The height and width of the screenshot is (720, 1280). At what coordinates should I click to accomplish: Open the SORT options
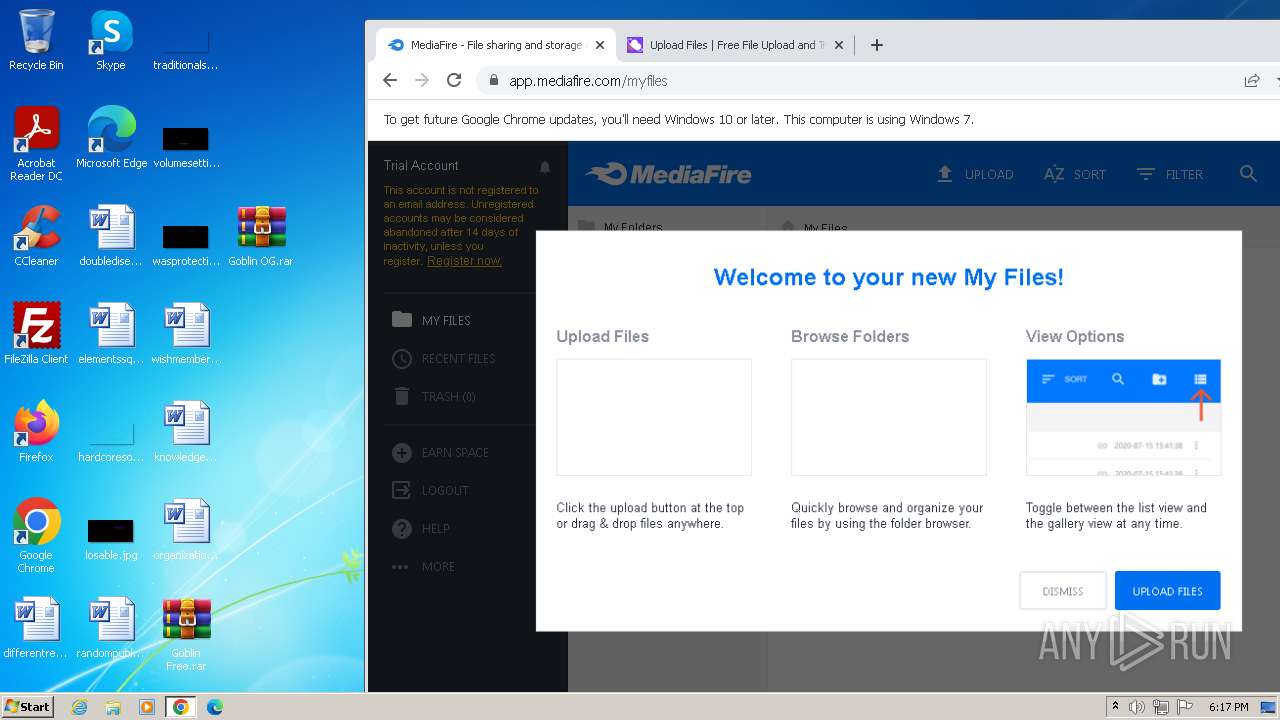(1075, 174)
